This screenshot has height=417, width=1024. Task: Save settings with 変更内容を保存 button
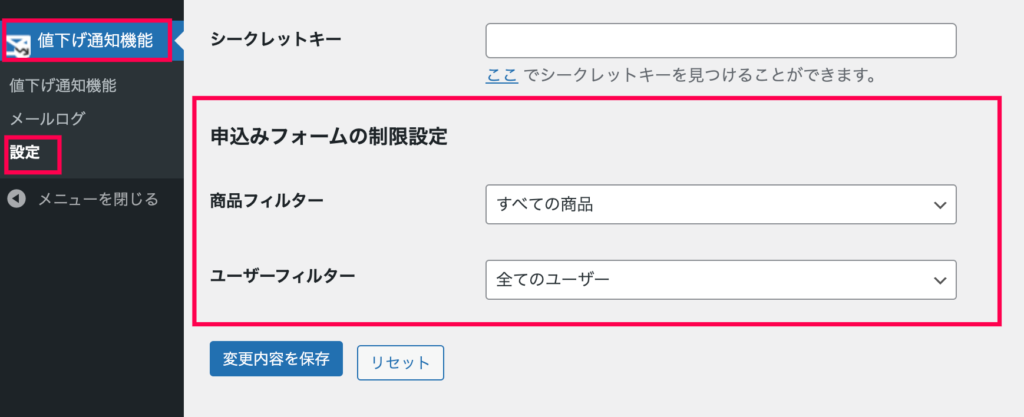[x=276, y=359]
